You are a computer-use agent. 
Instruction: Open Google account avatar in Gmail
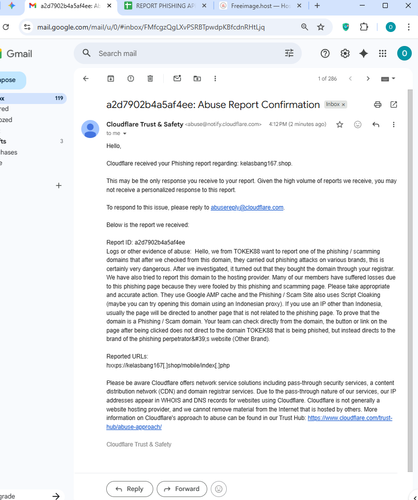pyautogui.click(x=404, y=53)
